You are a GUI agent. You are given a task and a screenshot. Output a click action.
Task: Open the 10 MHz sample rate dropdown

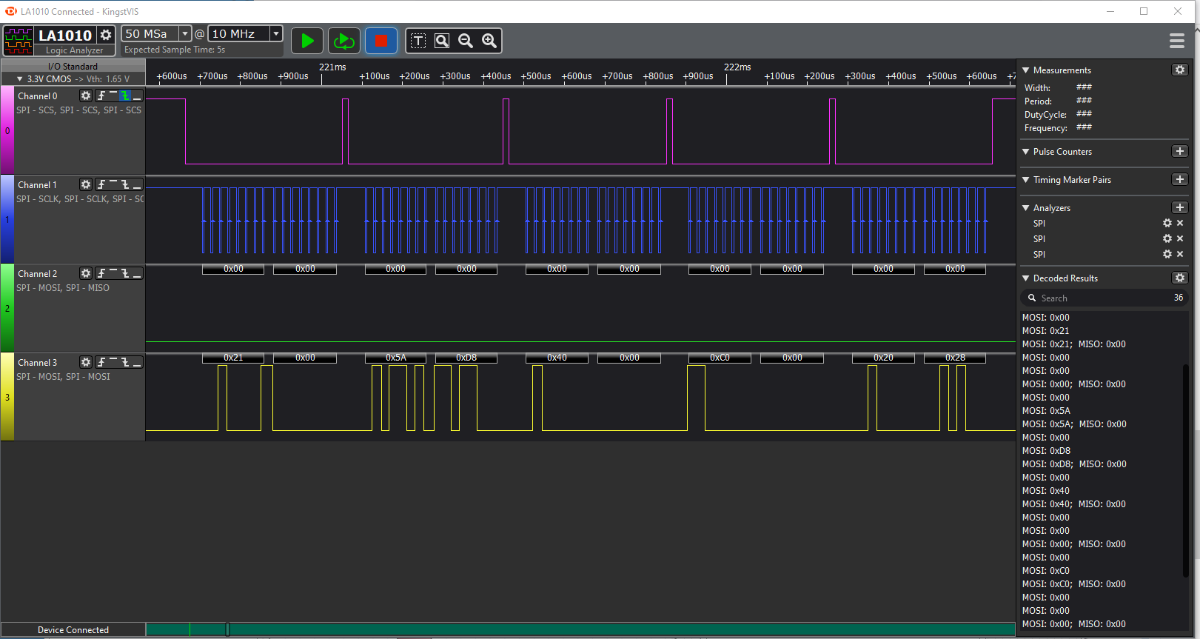coord(275,33)
